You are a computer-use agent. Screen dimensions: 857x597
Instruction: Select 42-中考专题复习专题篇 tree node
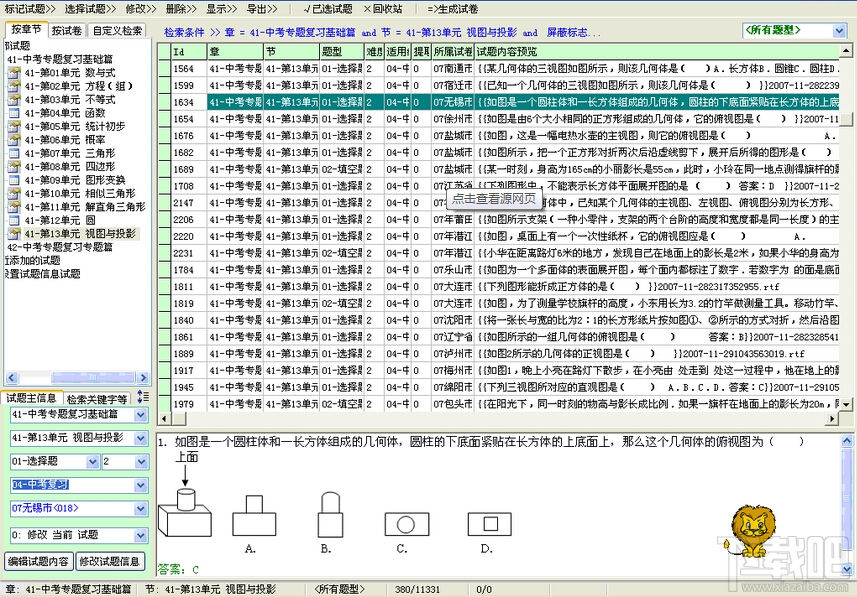(x=60, y=247)
